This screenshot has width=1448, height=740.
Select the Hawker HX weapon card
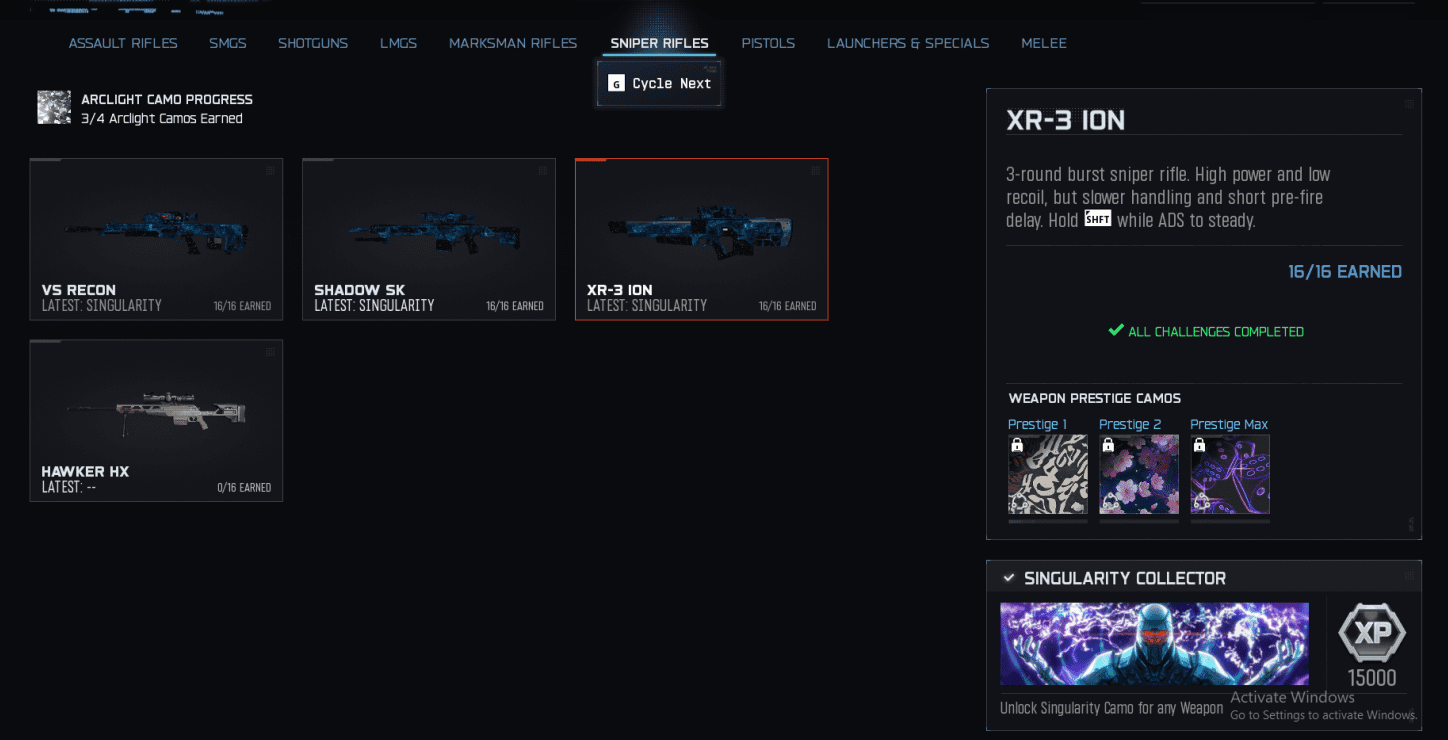156,420
